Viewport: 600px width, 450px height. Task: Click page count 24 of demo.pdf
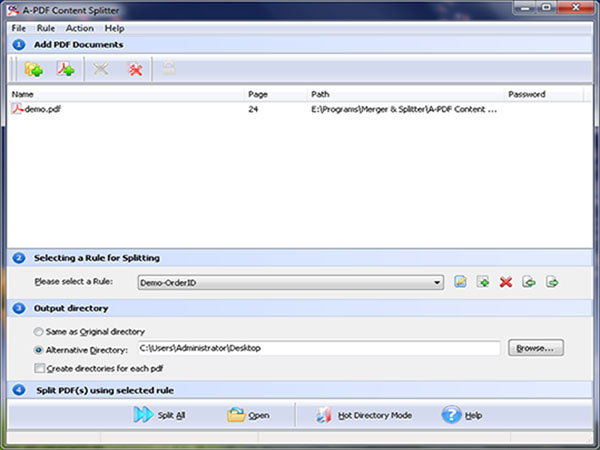pyautogui.click(x=253, y=109)
